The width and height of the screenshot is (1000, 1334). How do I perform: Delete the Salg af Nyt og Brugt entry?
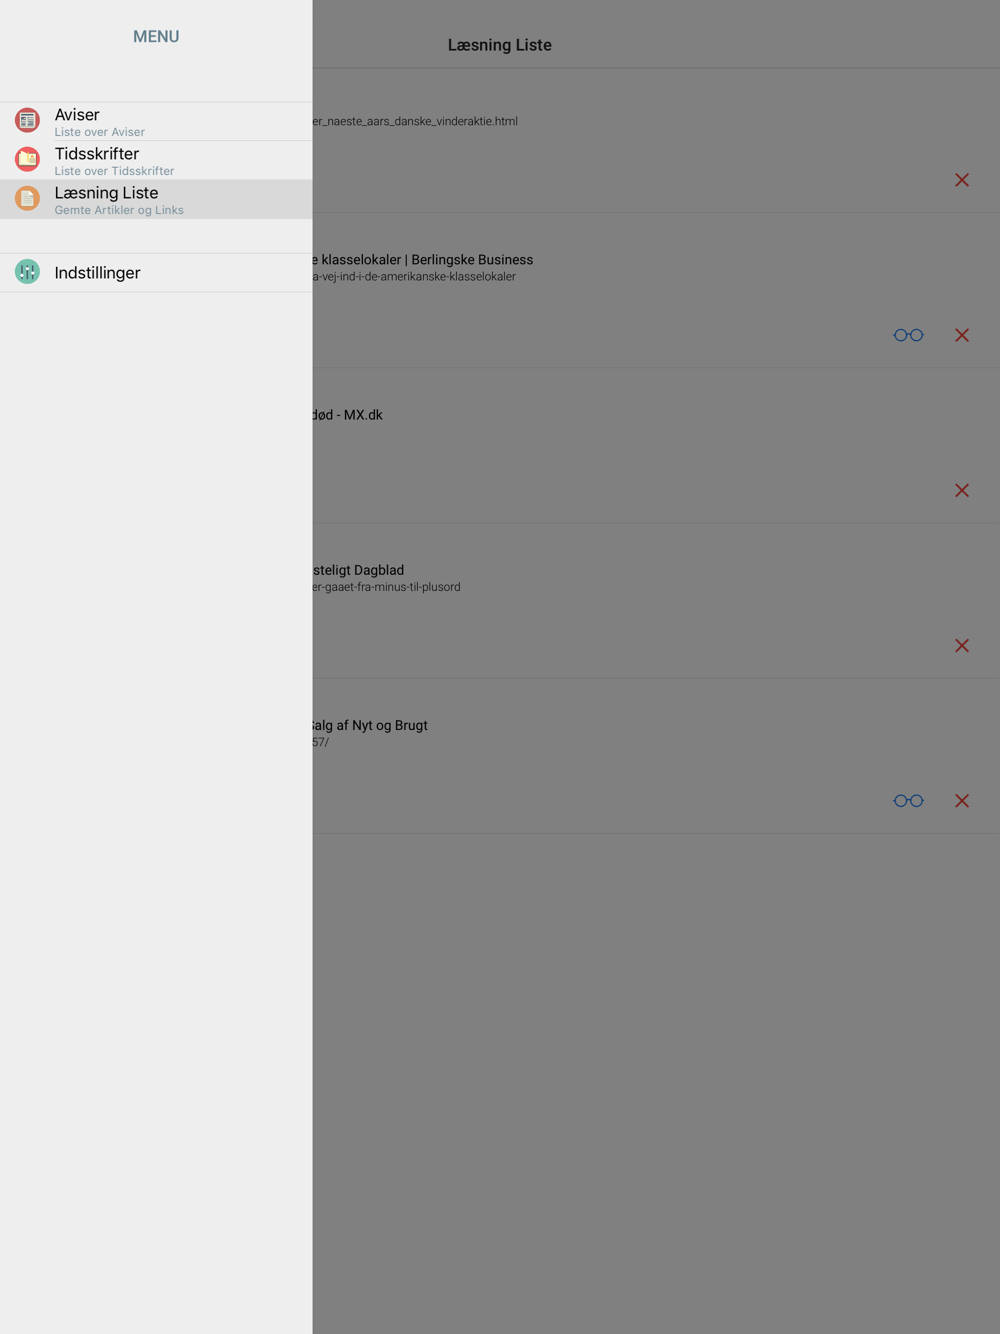(x=962, y=801)
